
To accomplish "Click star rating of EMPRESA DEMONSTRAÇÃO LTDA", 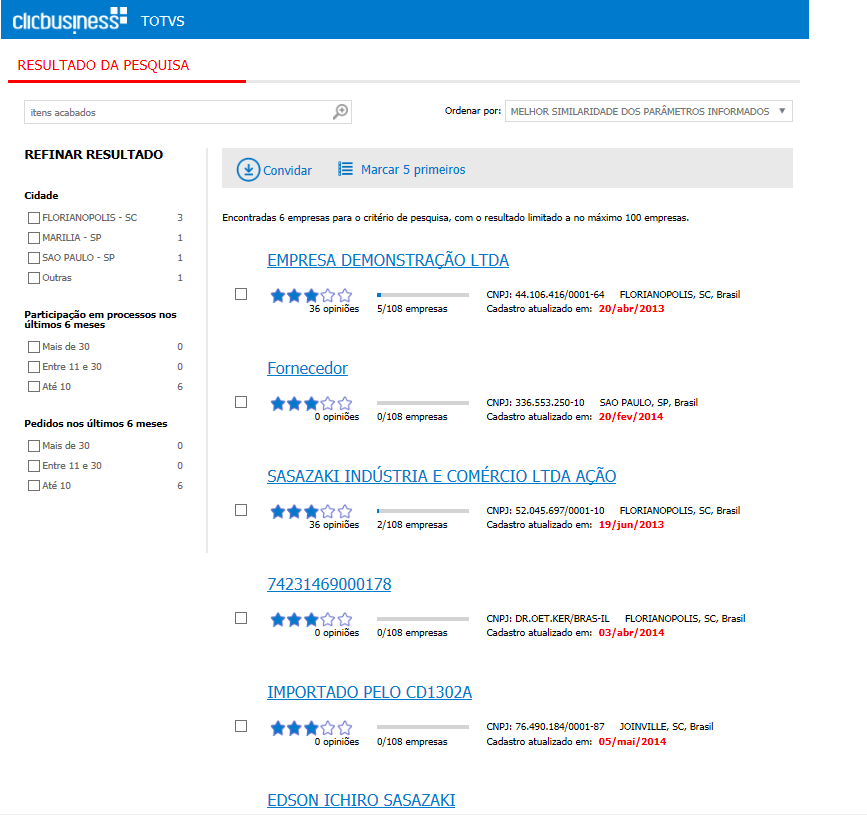I will [x=311, y=295].
